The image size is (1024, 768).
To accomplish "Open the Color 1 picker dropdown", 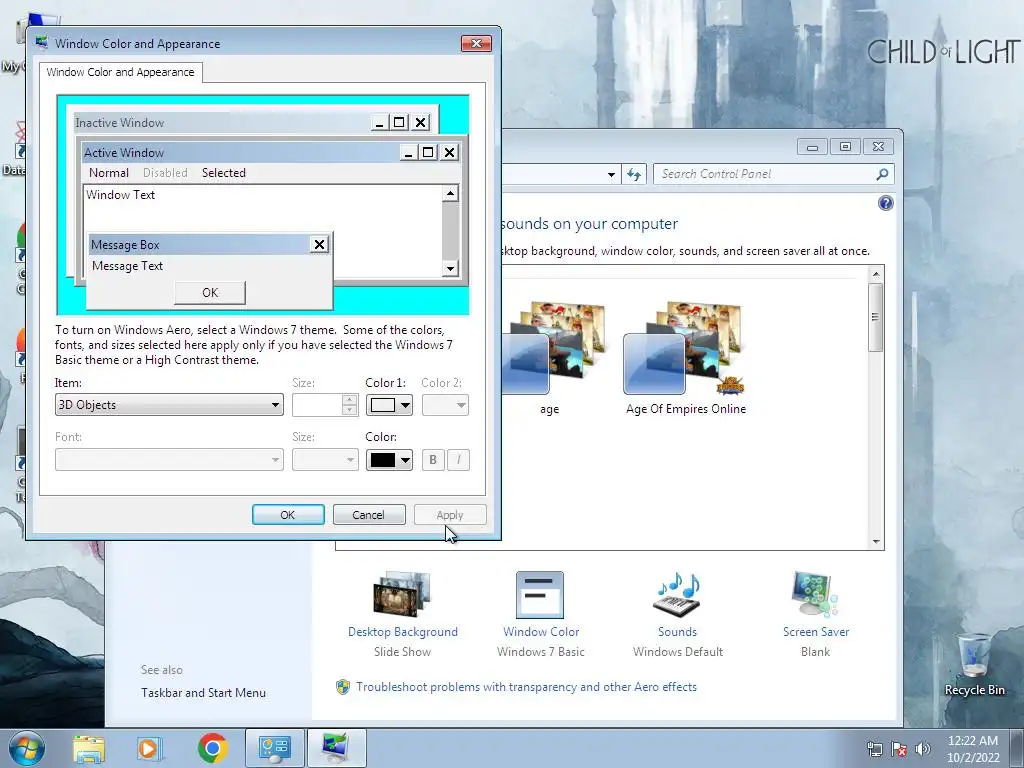I will tap(389, 405).
